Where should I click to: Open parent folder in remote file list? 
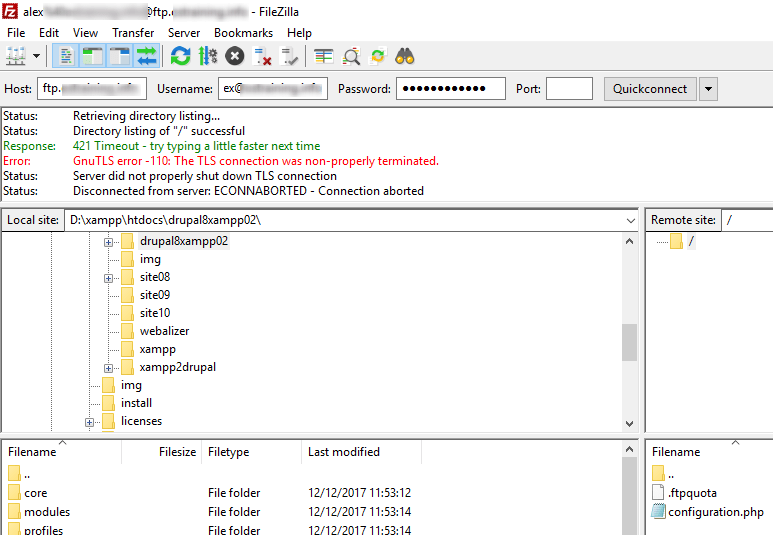(663, 474)
